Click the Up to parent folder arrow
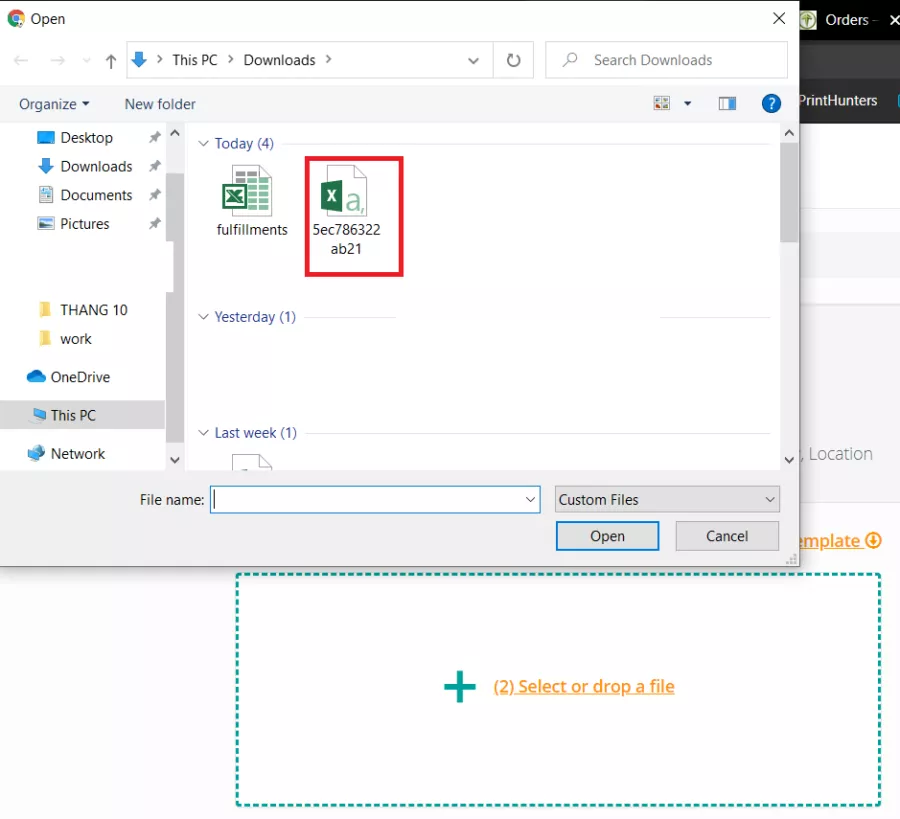The image size is (900, 819). [x=111, y=60]
